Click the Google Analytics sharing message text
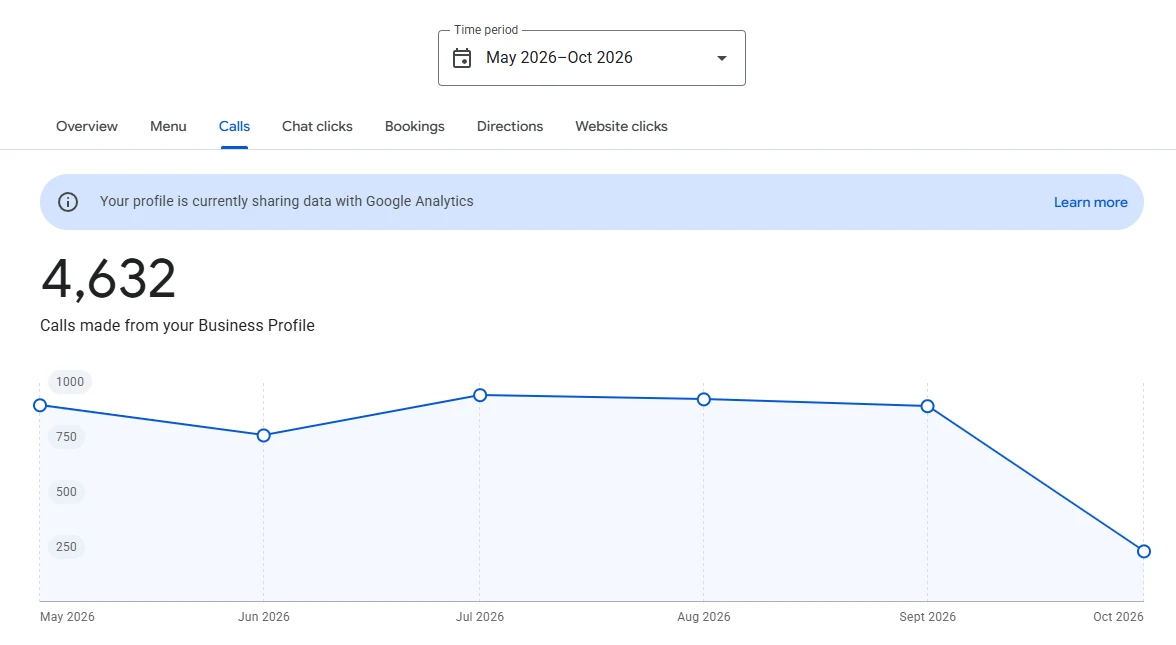This screenshot has height=645, width=1176. pos(286,201)
